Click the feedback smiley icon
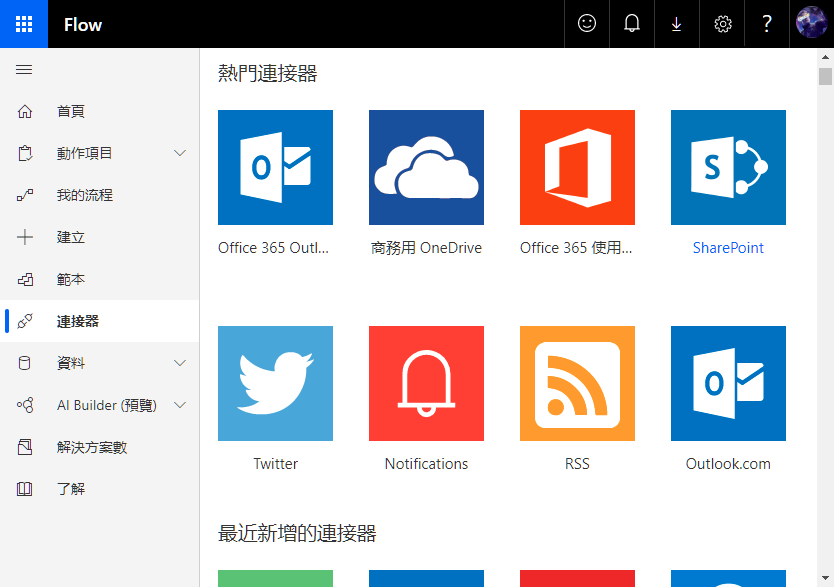This screenshot has width=834, height=587. [x=586, y=24]
